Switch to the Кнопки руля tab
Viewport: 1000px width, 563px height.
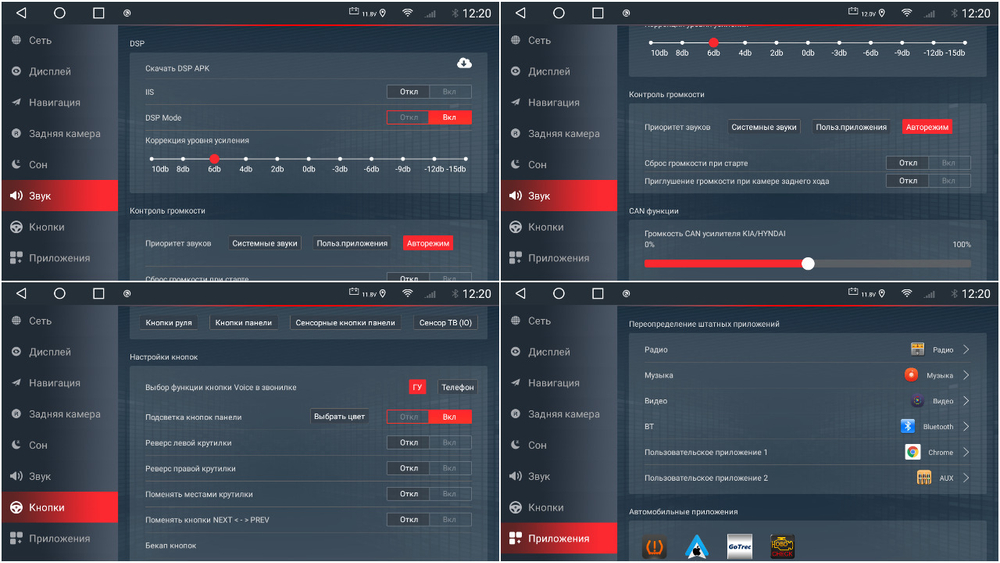(168, 323)
